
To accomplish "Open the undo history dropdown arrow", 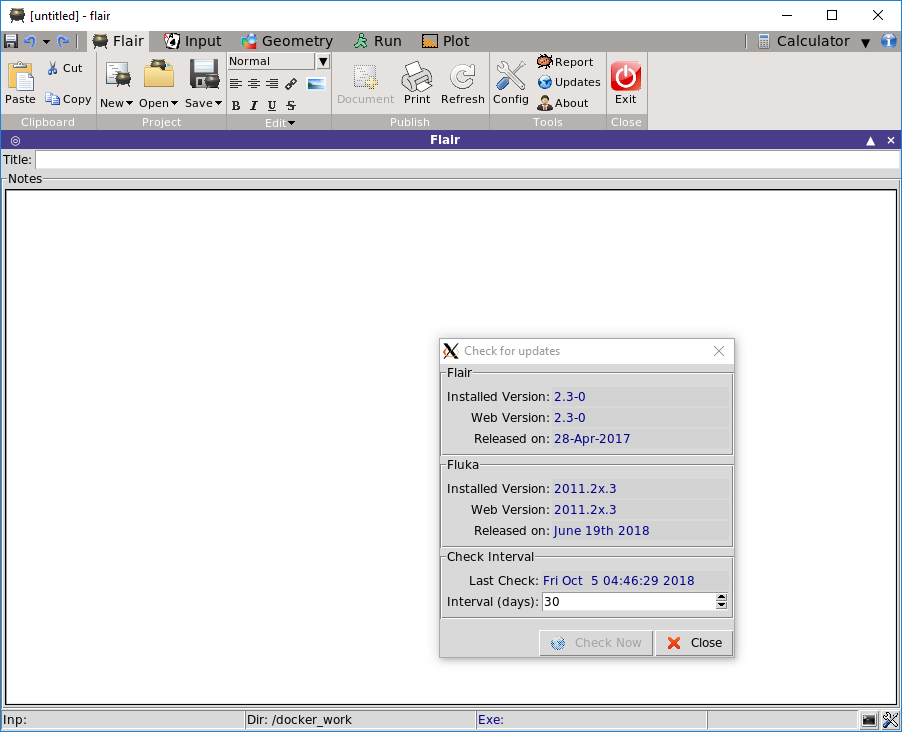I will click(x=46, y=41).
